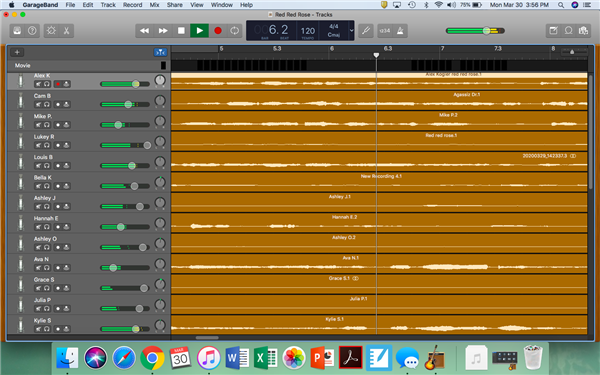600x375 pixels.
Task: Select the Ashley J track header
Action: point(89,203)
